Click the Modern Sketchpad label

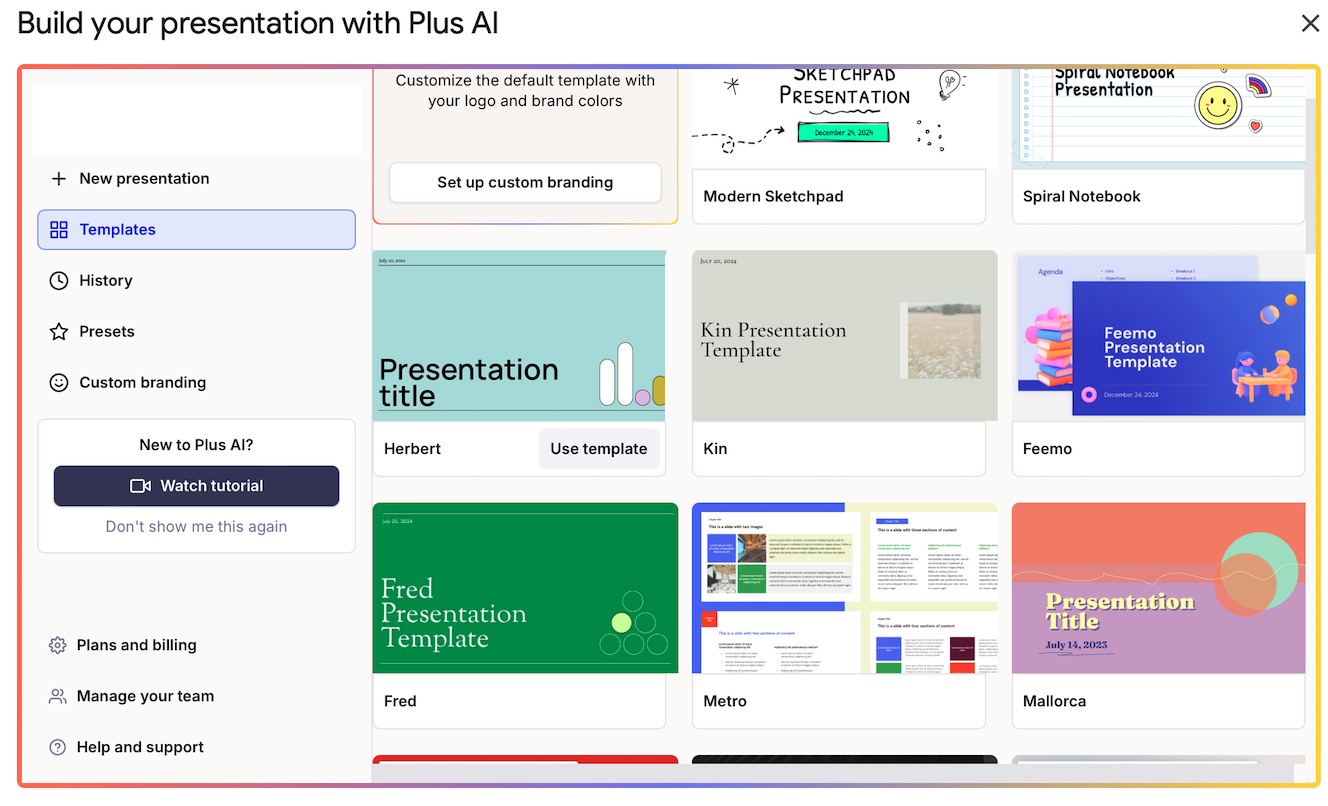click(773, 196)
